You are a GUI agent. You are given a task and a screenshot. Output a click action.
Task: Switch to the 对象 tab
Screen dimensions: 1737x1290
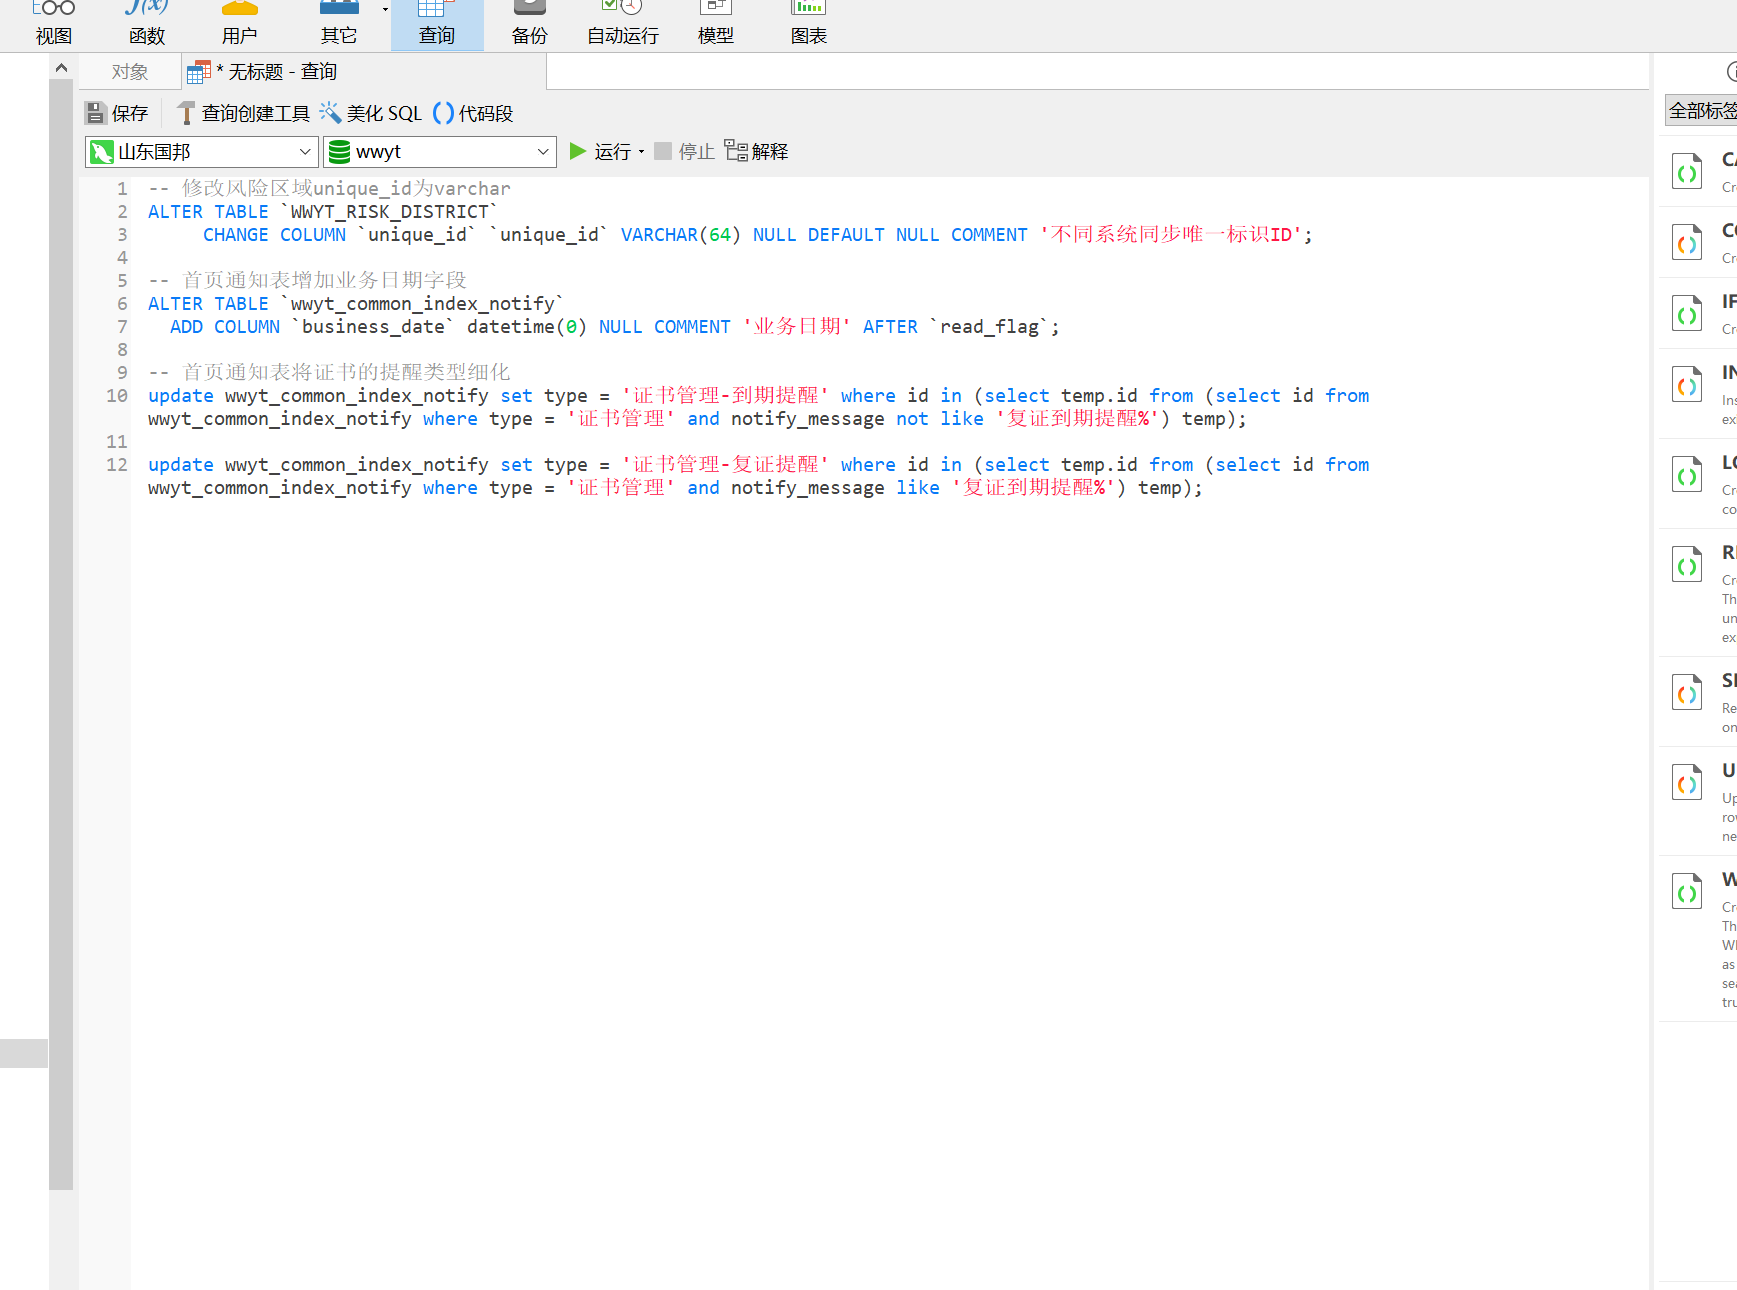tap(130, 72)
